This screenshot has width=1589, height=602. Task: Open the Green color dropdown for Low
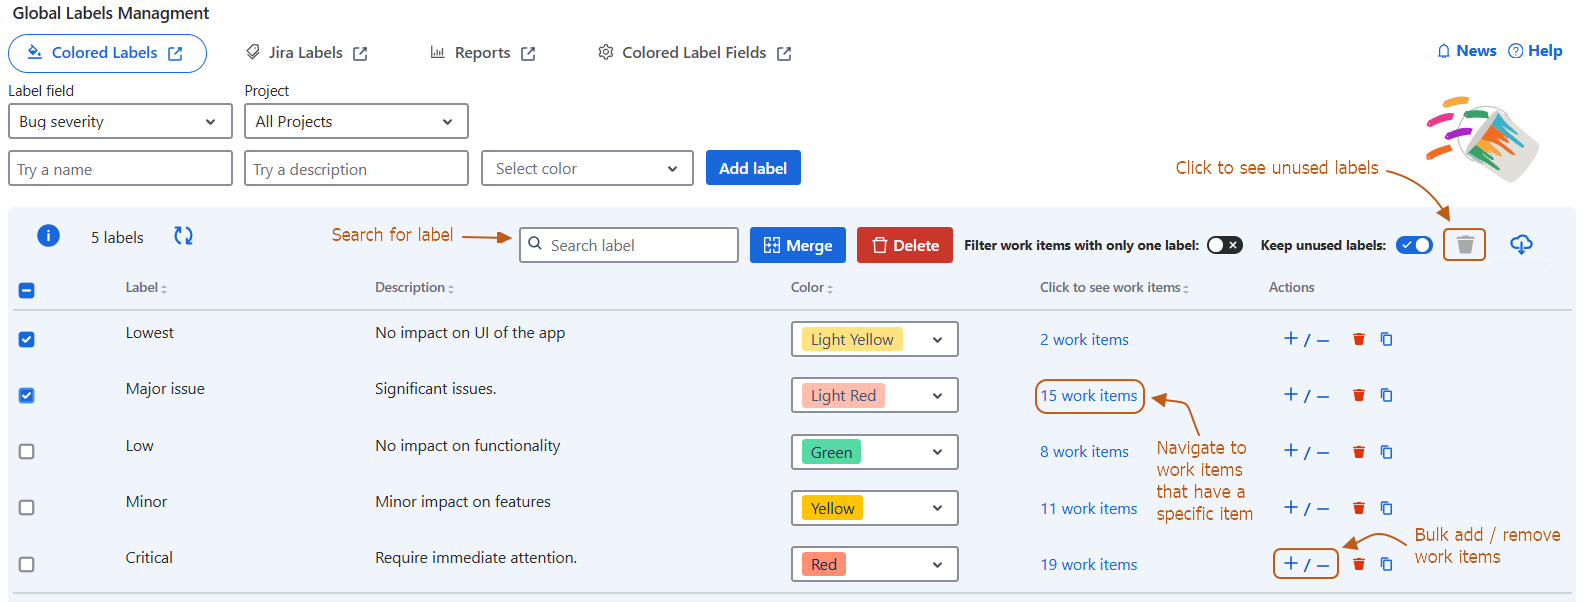[x=874, y=452]
